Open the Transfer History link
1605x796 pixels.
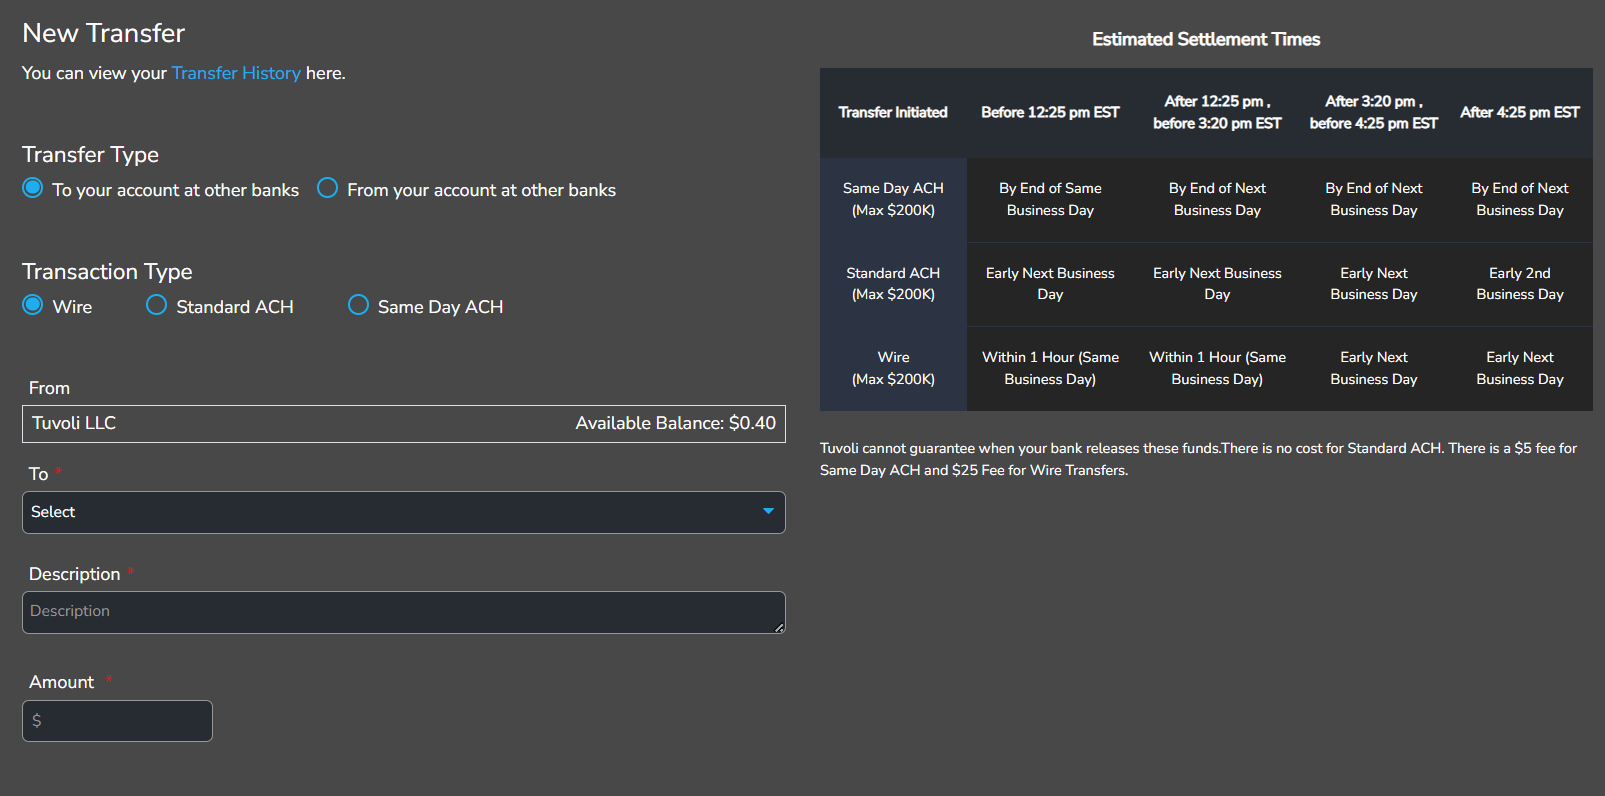[x=236, y=73]
